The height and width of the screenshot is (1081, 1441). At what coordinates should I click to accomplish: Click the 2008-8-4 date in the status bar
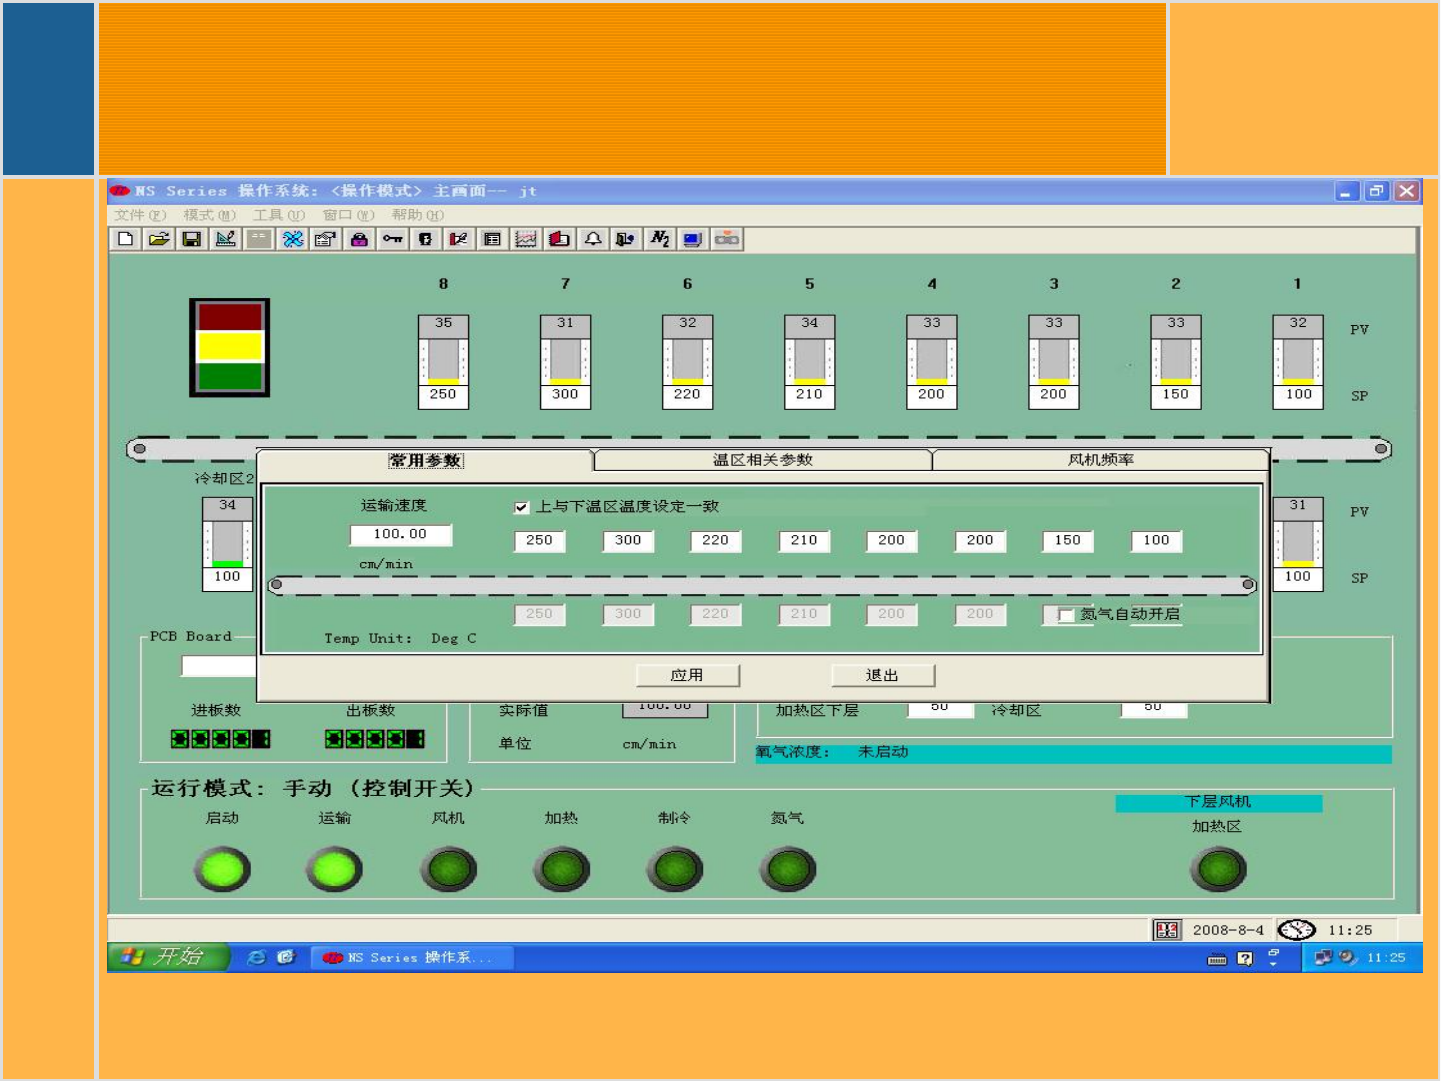tap(1228, 930)
